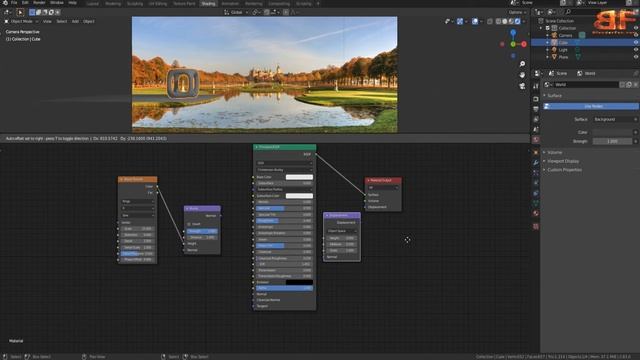Screen dimensions: 640x360
Task: Open the Window menu
Action: click(57, 2)
